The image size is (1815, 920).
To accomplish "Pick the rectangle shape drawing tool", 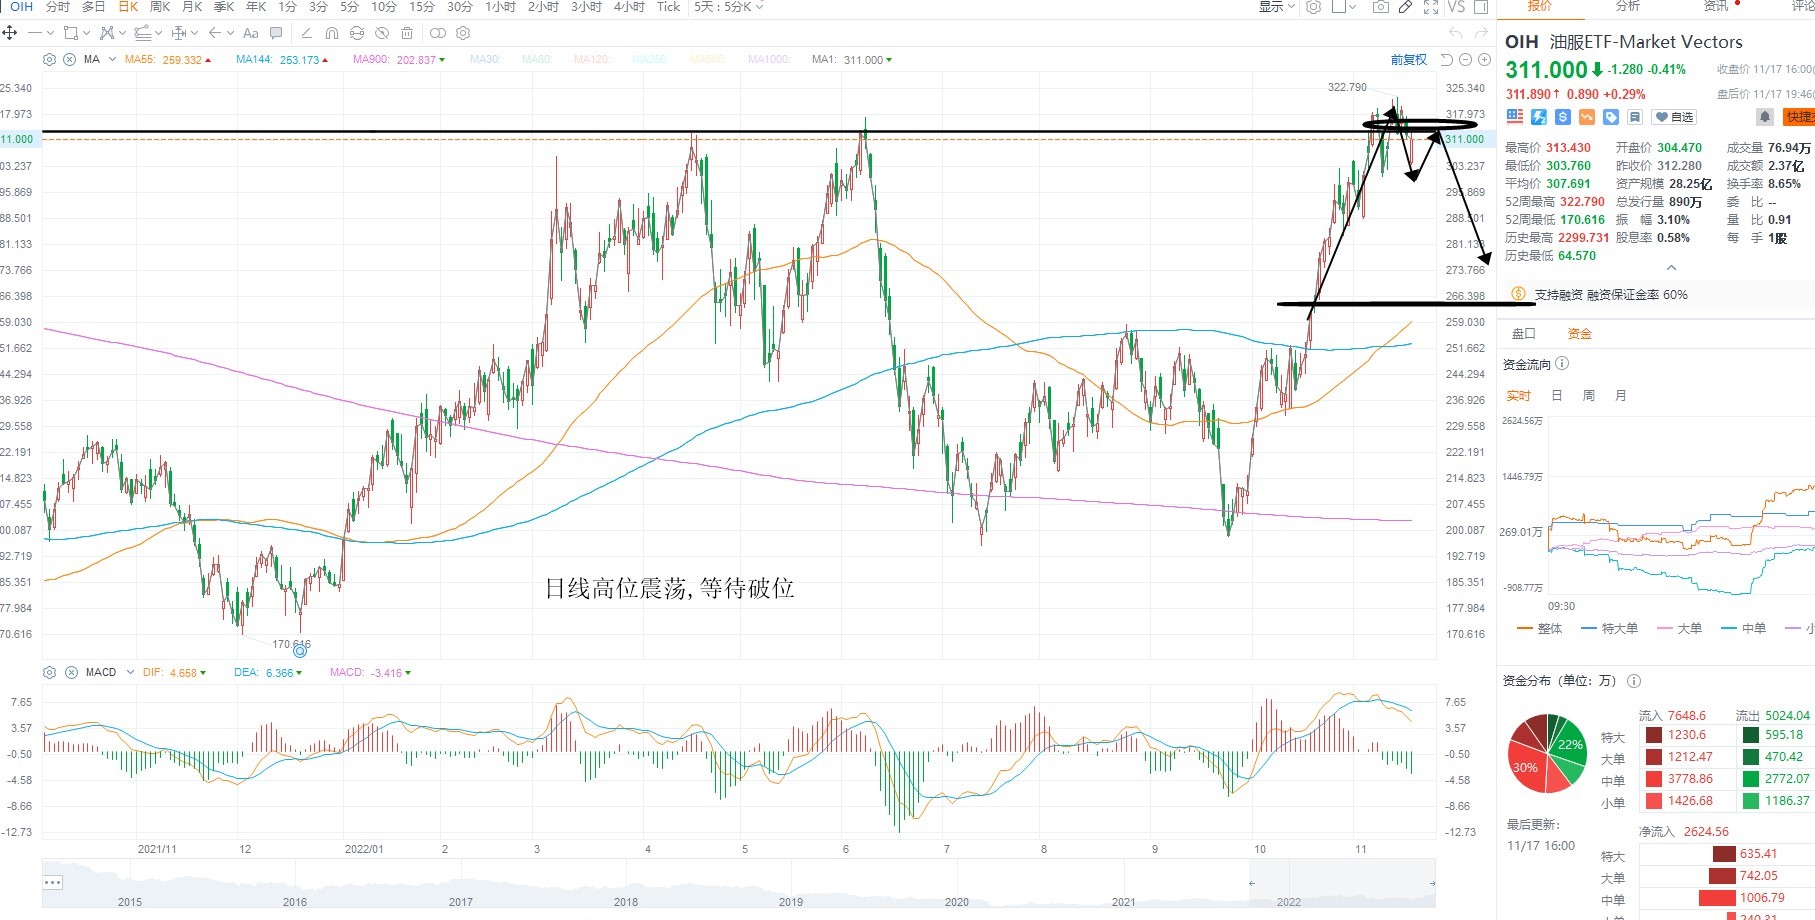I will coord(70,33).
